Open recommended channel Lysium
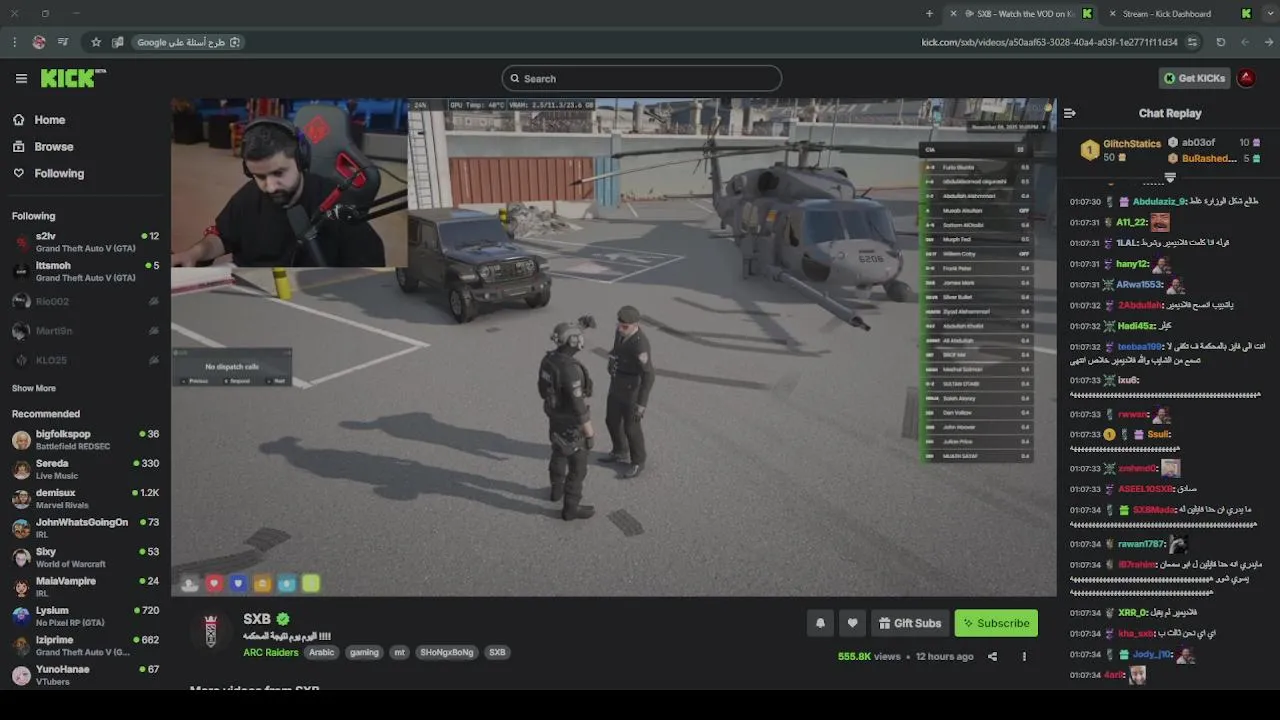1280x720 pixels. pyautogui.click(x=85, y=616)
